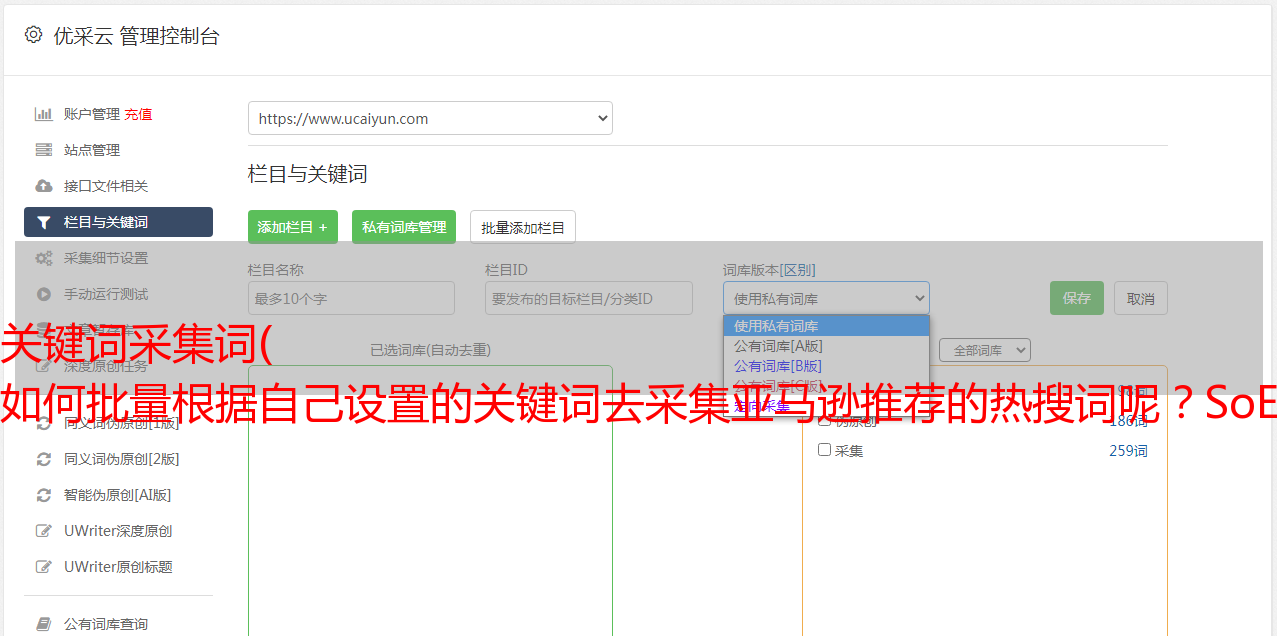Click the 259词 count link
This screenshot has width=1277, height=636.
point(1128,451)
